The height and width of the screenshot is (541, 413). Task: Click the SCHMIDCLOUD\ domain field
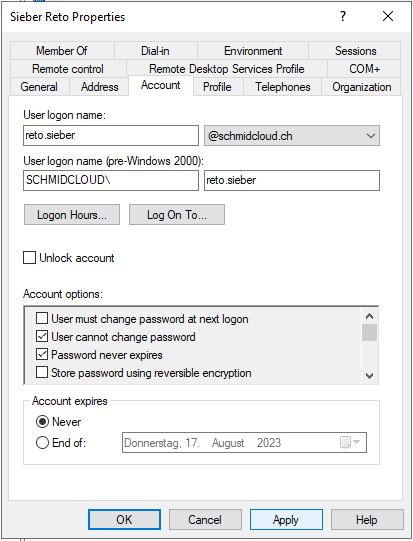point(111,180)
